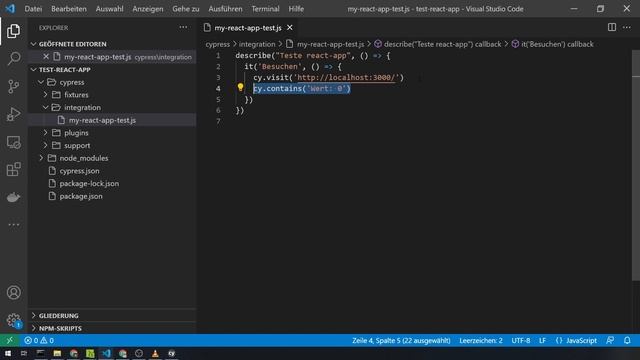
Task: Open the Auswahl menu
Action: (x=109, y=9)
